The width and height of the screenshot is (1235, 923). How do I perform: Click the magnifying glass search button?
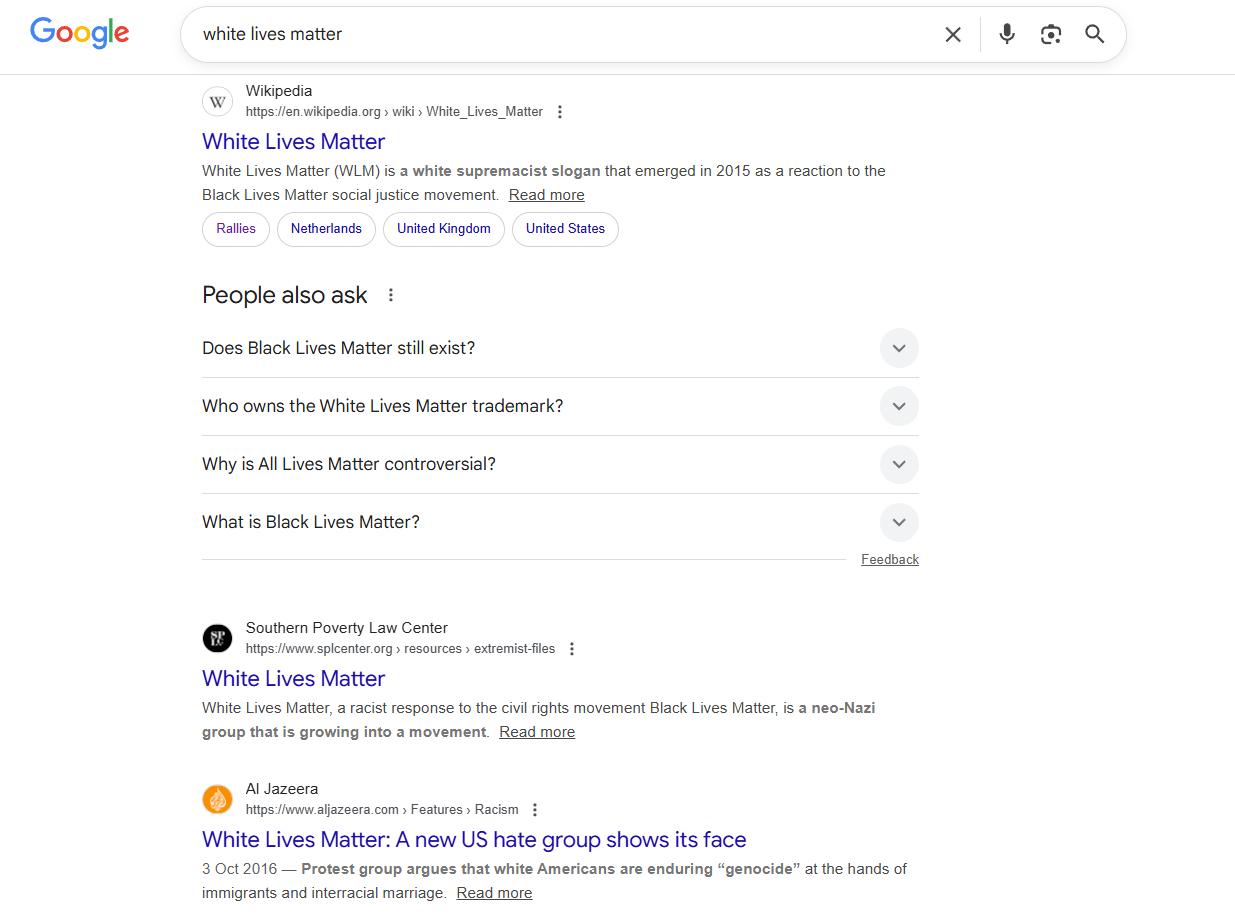tap(1095, 34)
